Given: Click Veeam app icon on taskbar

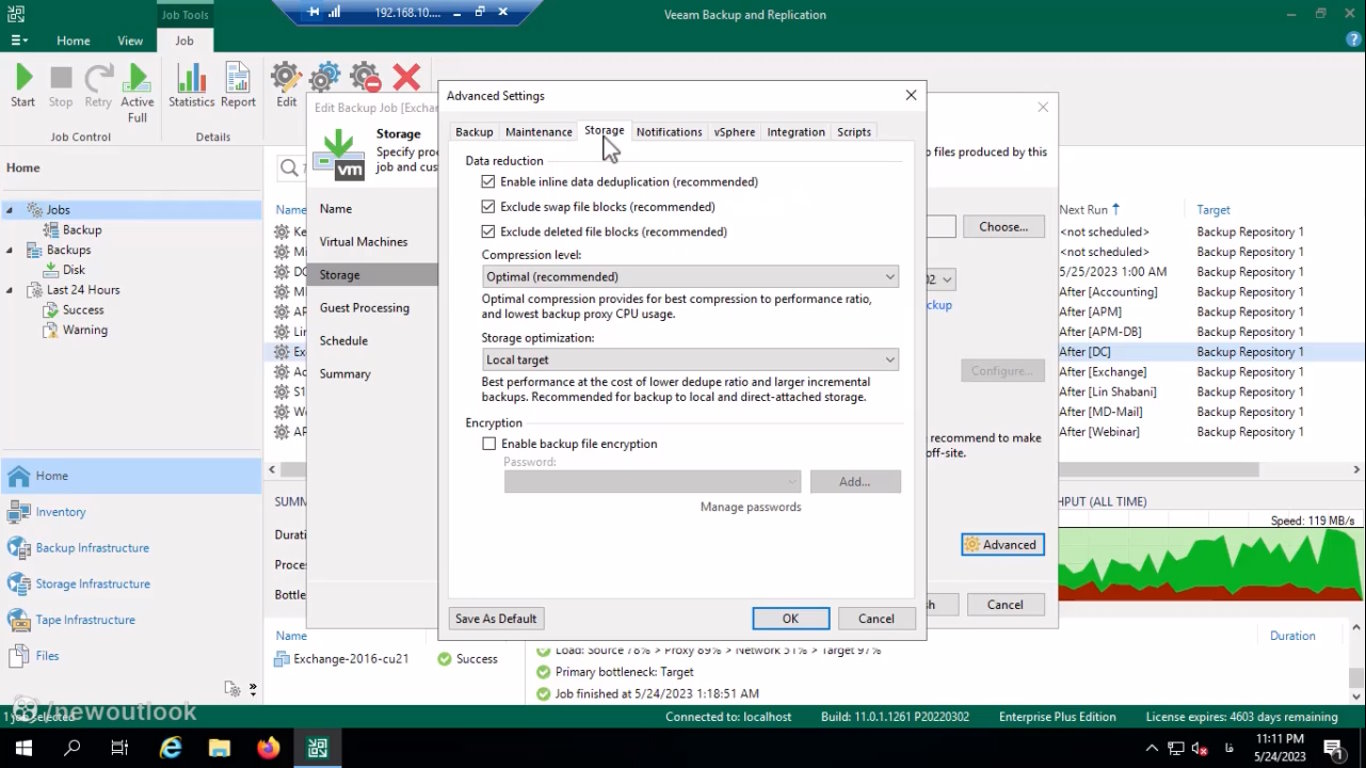Looking at the screenshot, I should coord(317,748).
